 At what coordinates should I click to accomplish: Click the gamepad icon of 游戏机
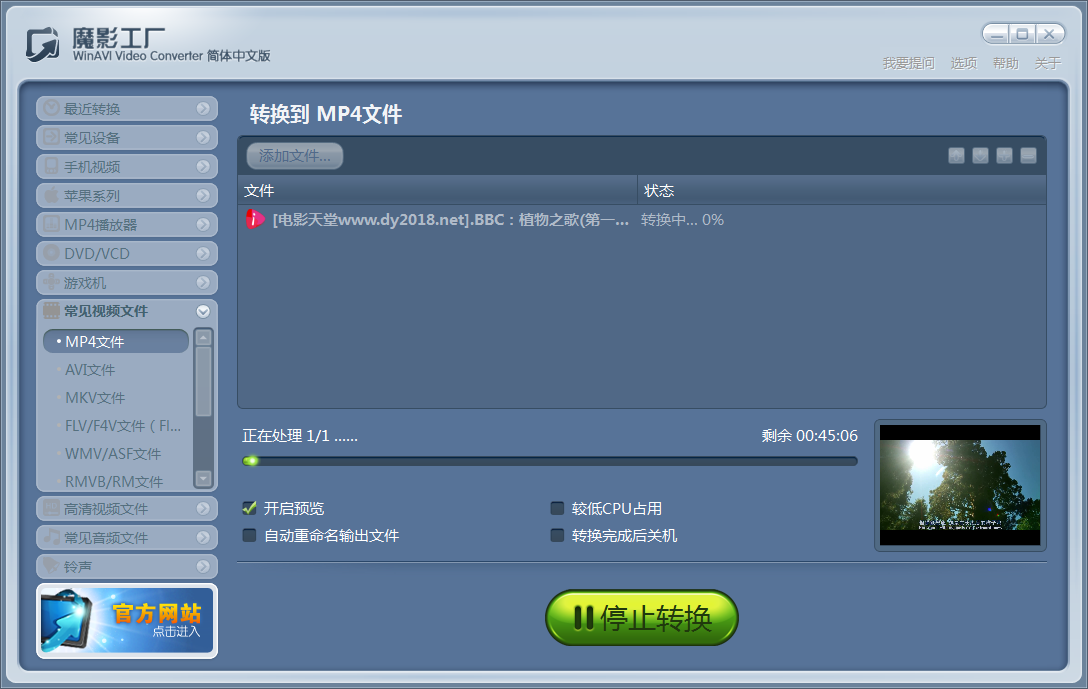pyautogui.click(x=51, y=282)
